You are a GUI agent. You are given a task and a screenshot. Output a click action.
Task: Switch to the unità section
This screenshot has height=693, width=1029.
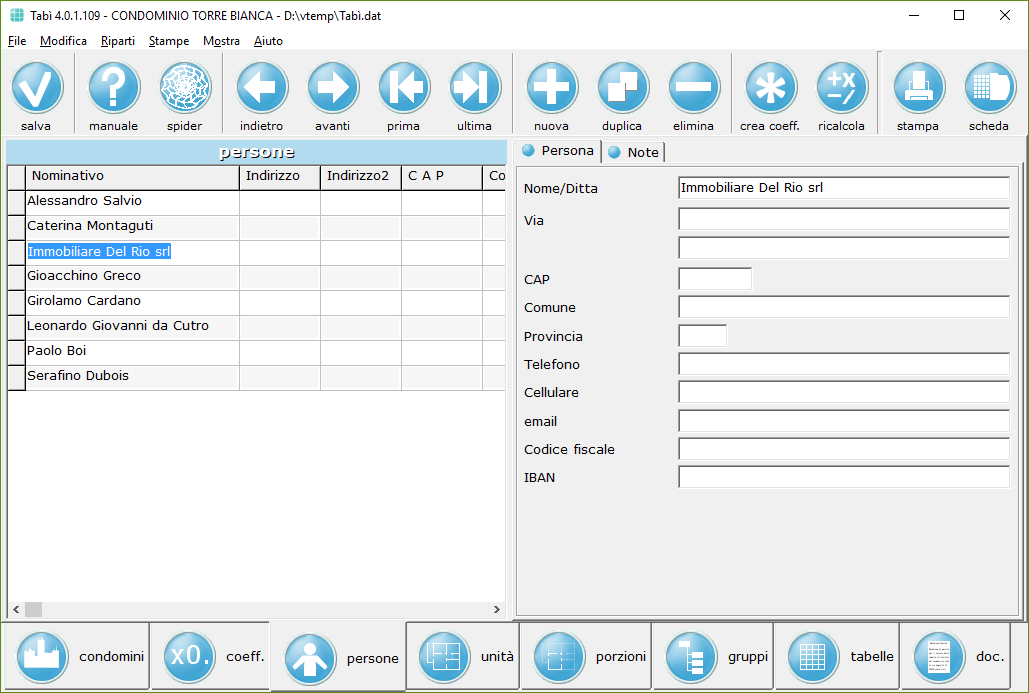coord(464,657)
